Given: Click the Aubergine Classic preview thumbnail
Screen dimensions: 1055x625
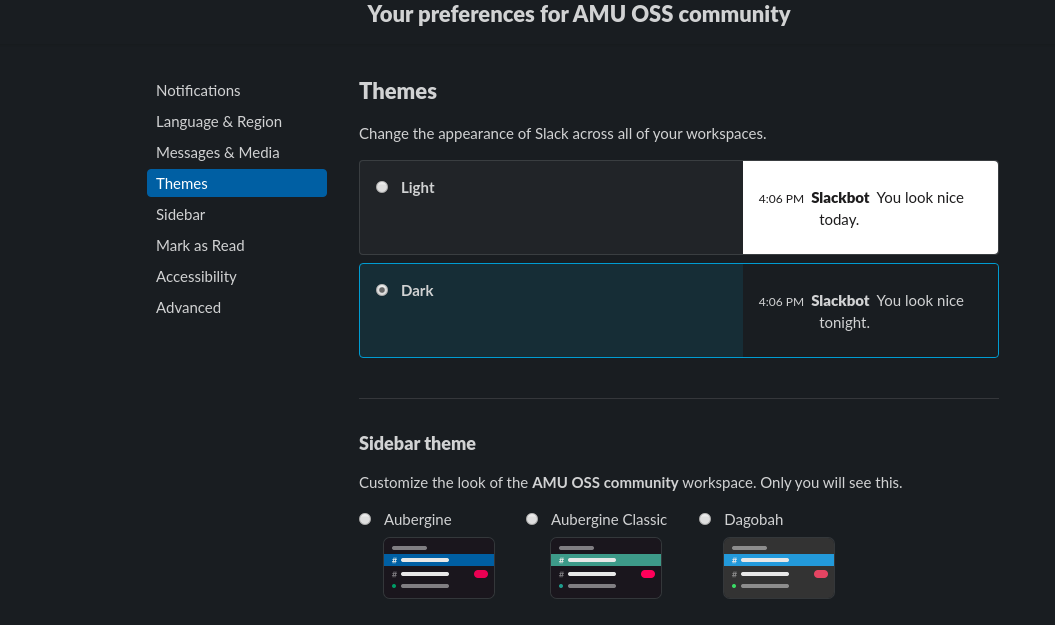Looking at the screenshot, I should pos(606,568).
